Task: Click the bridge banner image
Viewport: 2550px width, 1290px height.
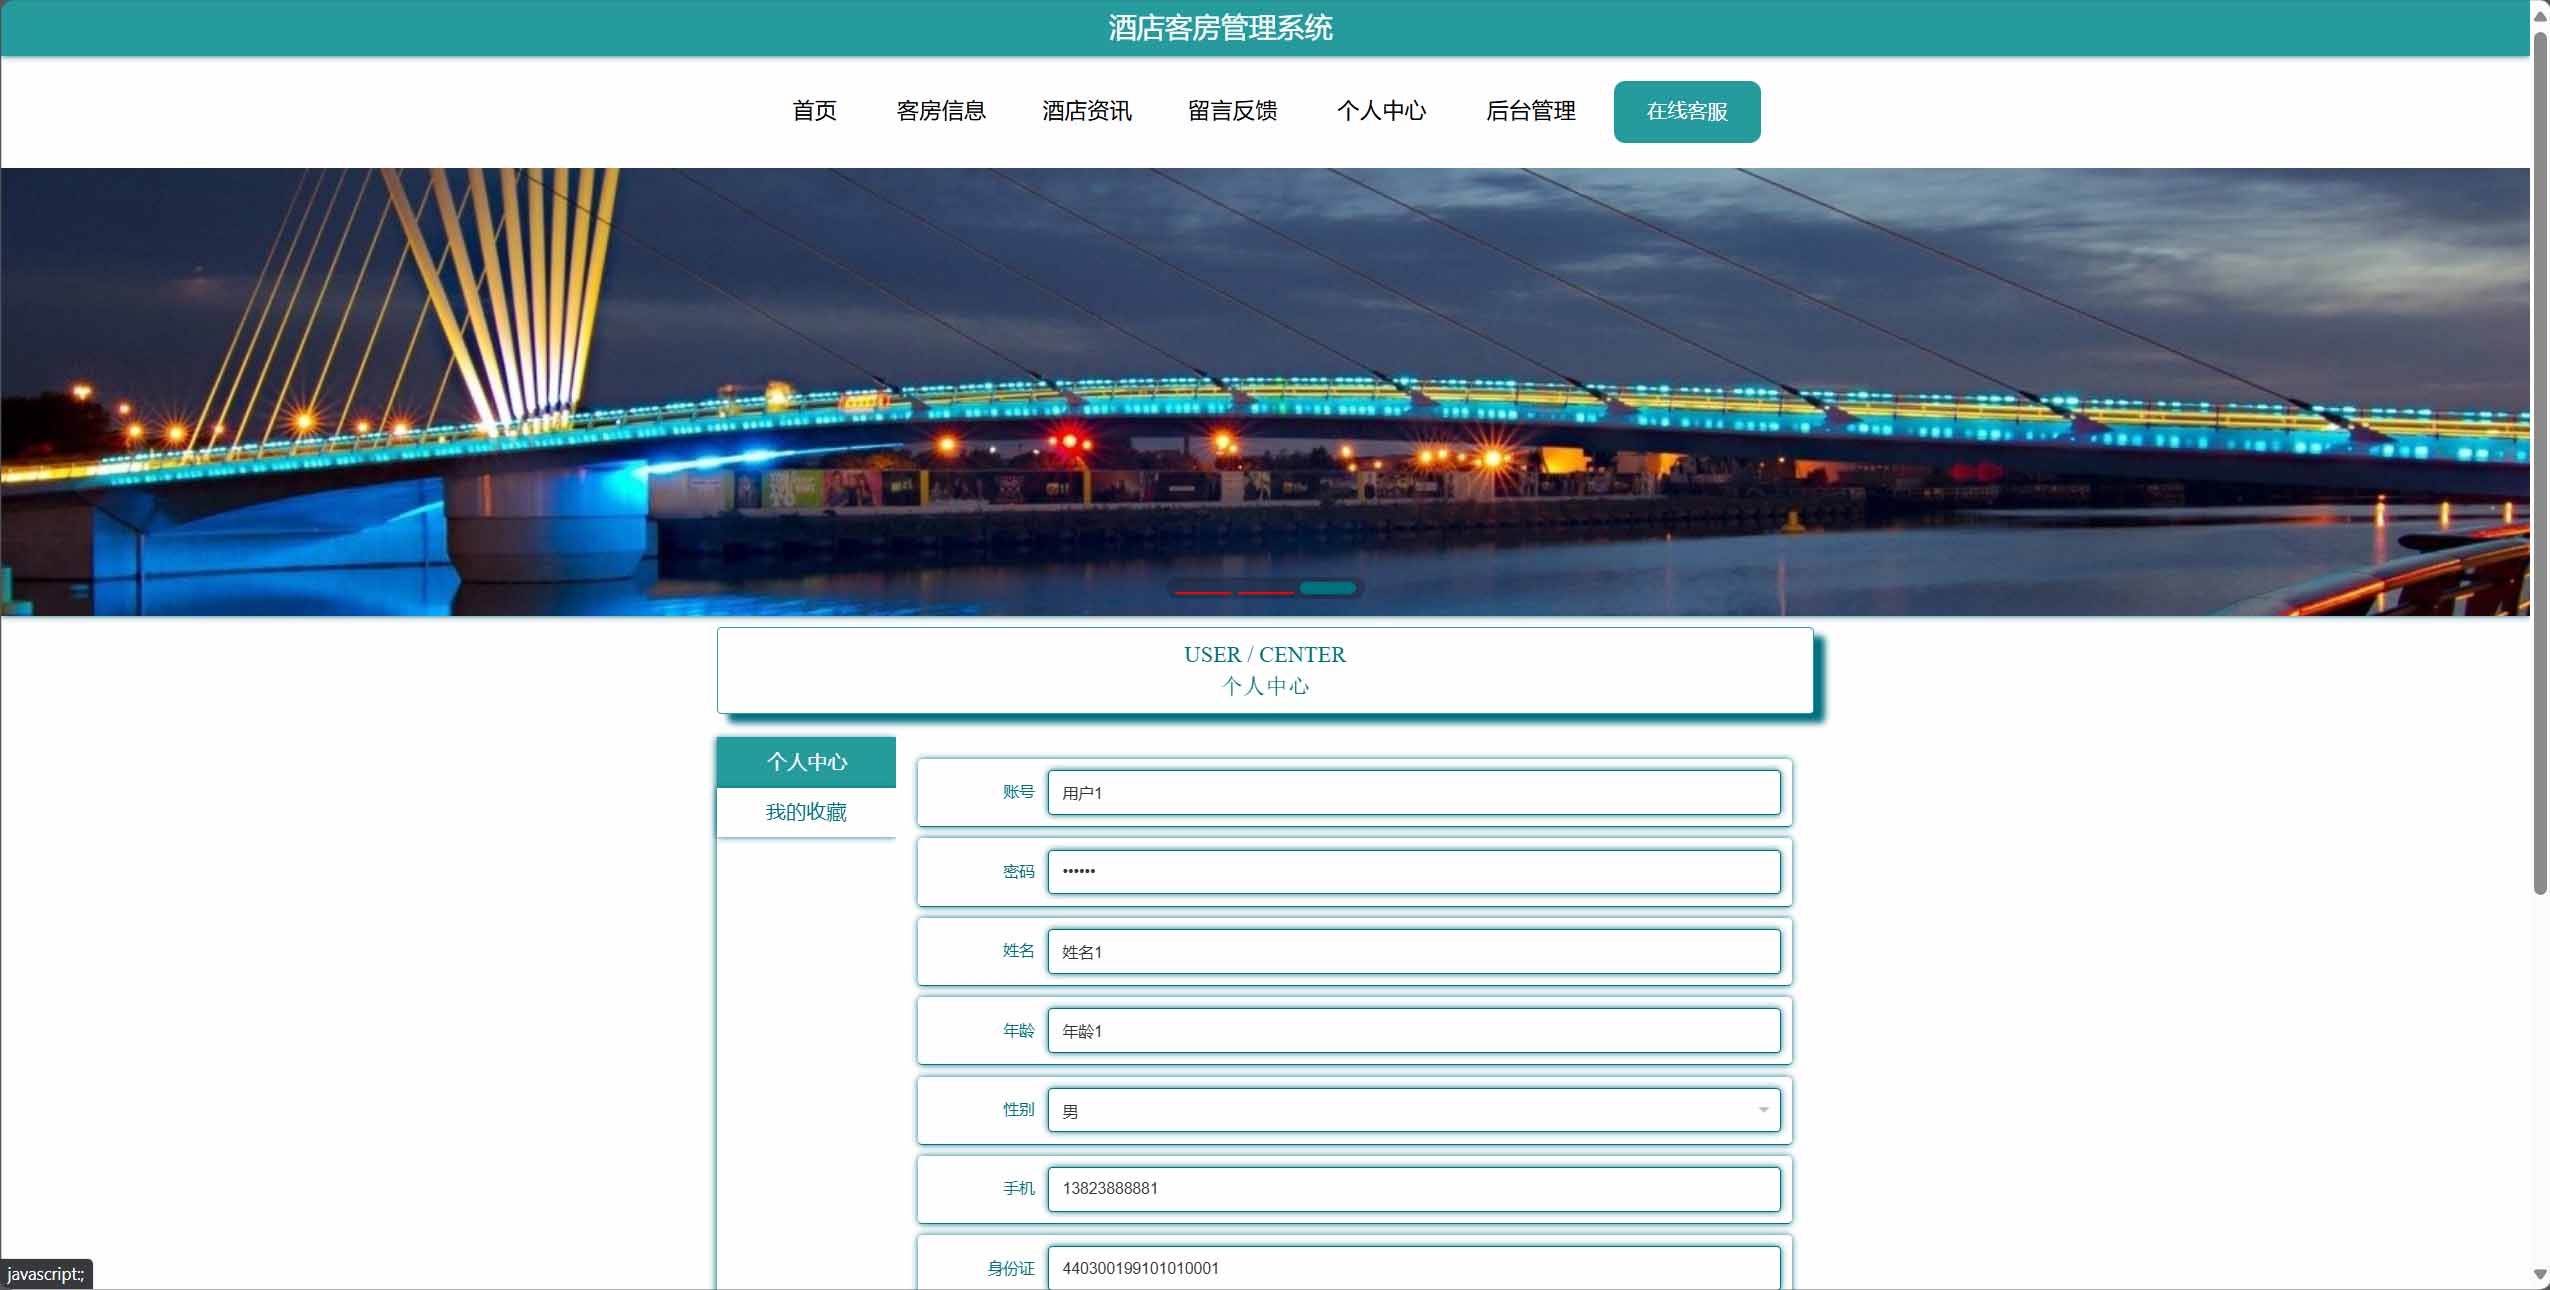Action: click(x=1265, y=391)
